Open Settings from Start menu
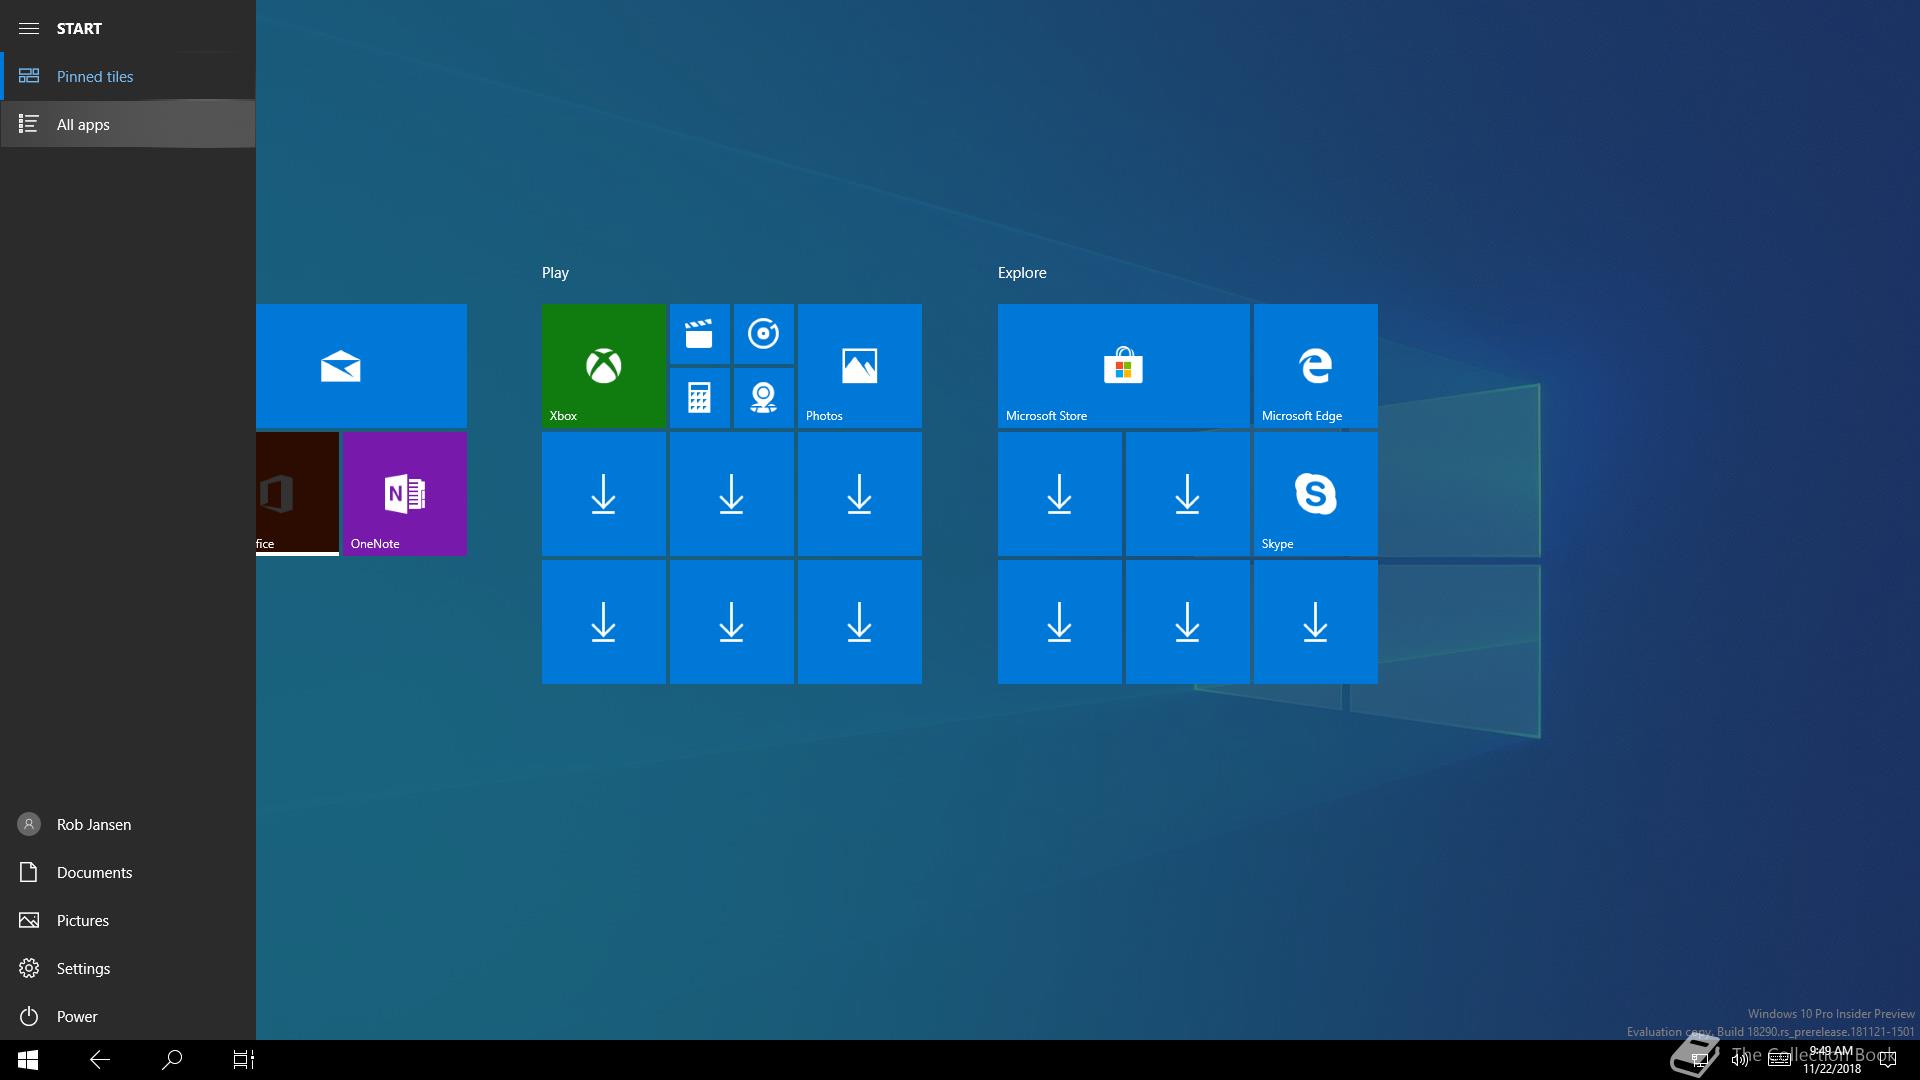Screen dimensions: 1920x1080 (128, 968)
